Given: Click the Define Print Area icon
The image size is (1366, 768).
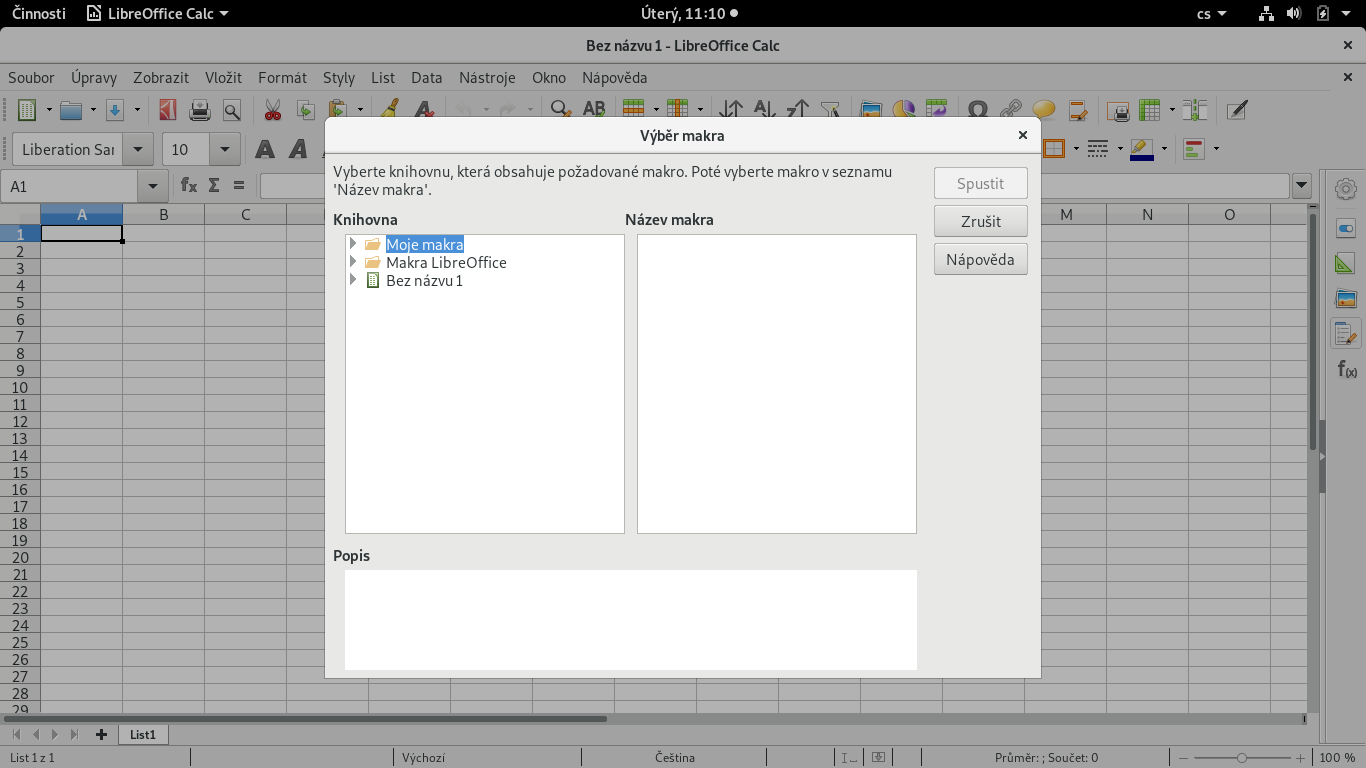Looking at the screenshot, I should point(1117,110).
